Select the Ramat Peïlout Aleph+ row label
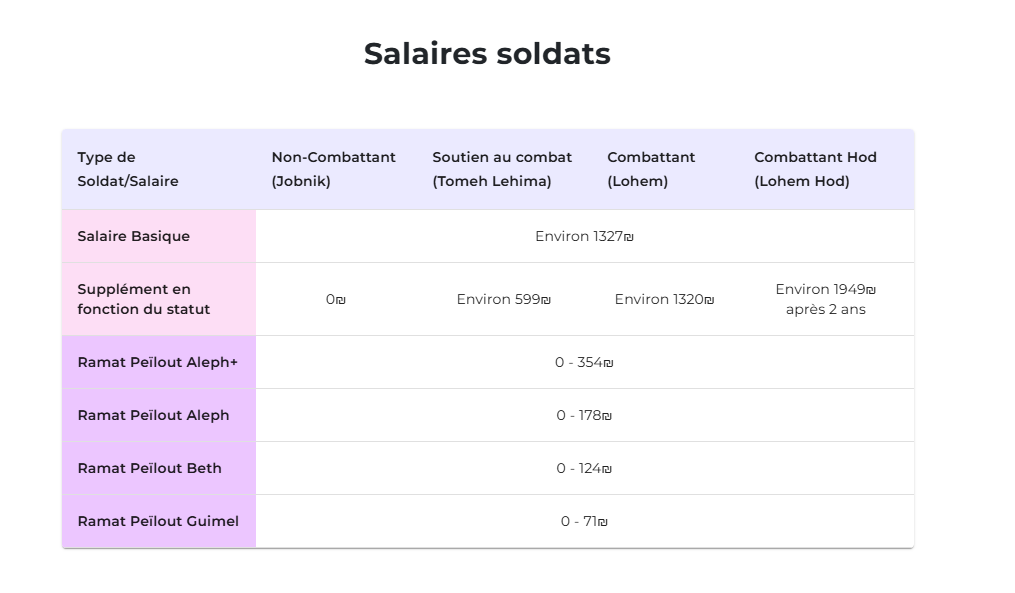 [x=159, y=362]
